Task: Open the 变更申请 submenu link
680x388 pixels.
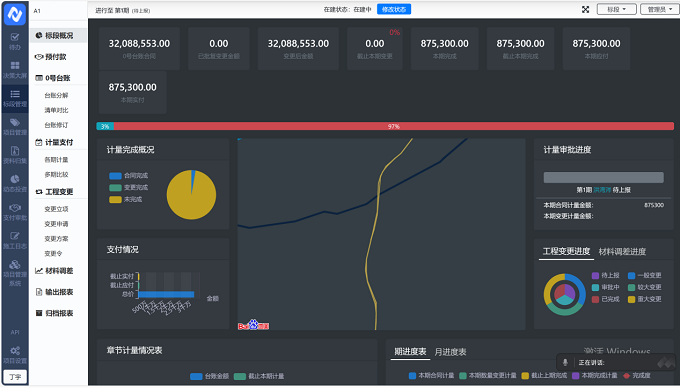Action: click(56, 224)
